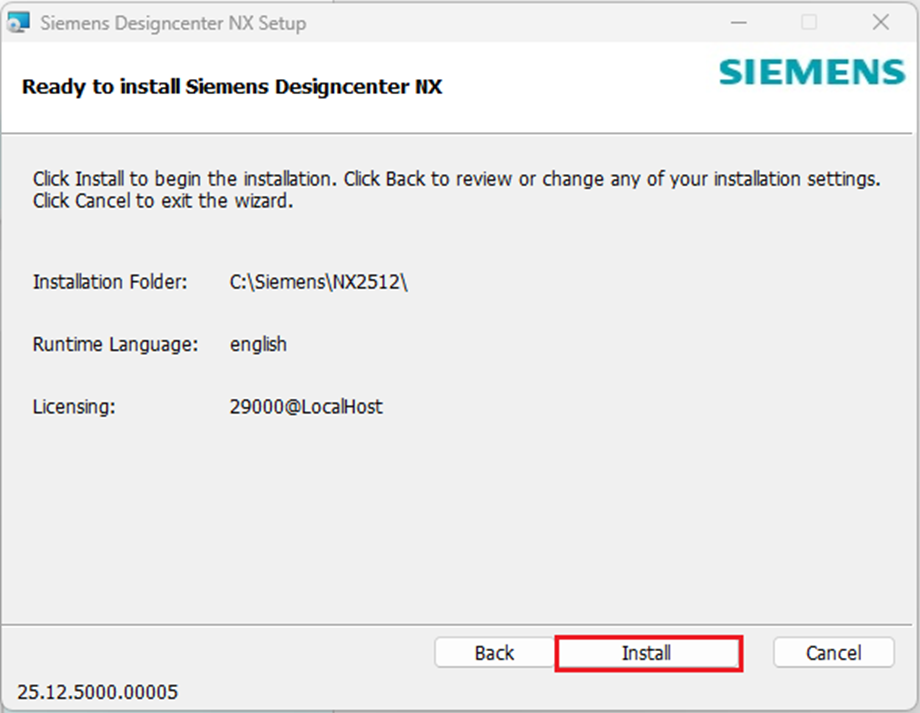The height and width of the screenshot is (713, 920).
Task: Close the setup window with X
Action: pos(880,23)
